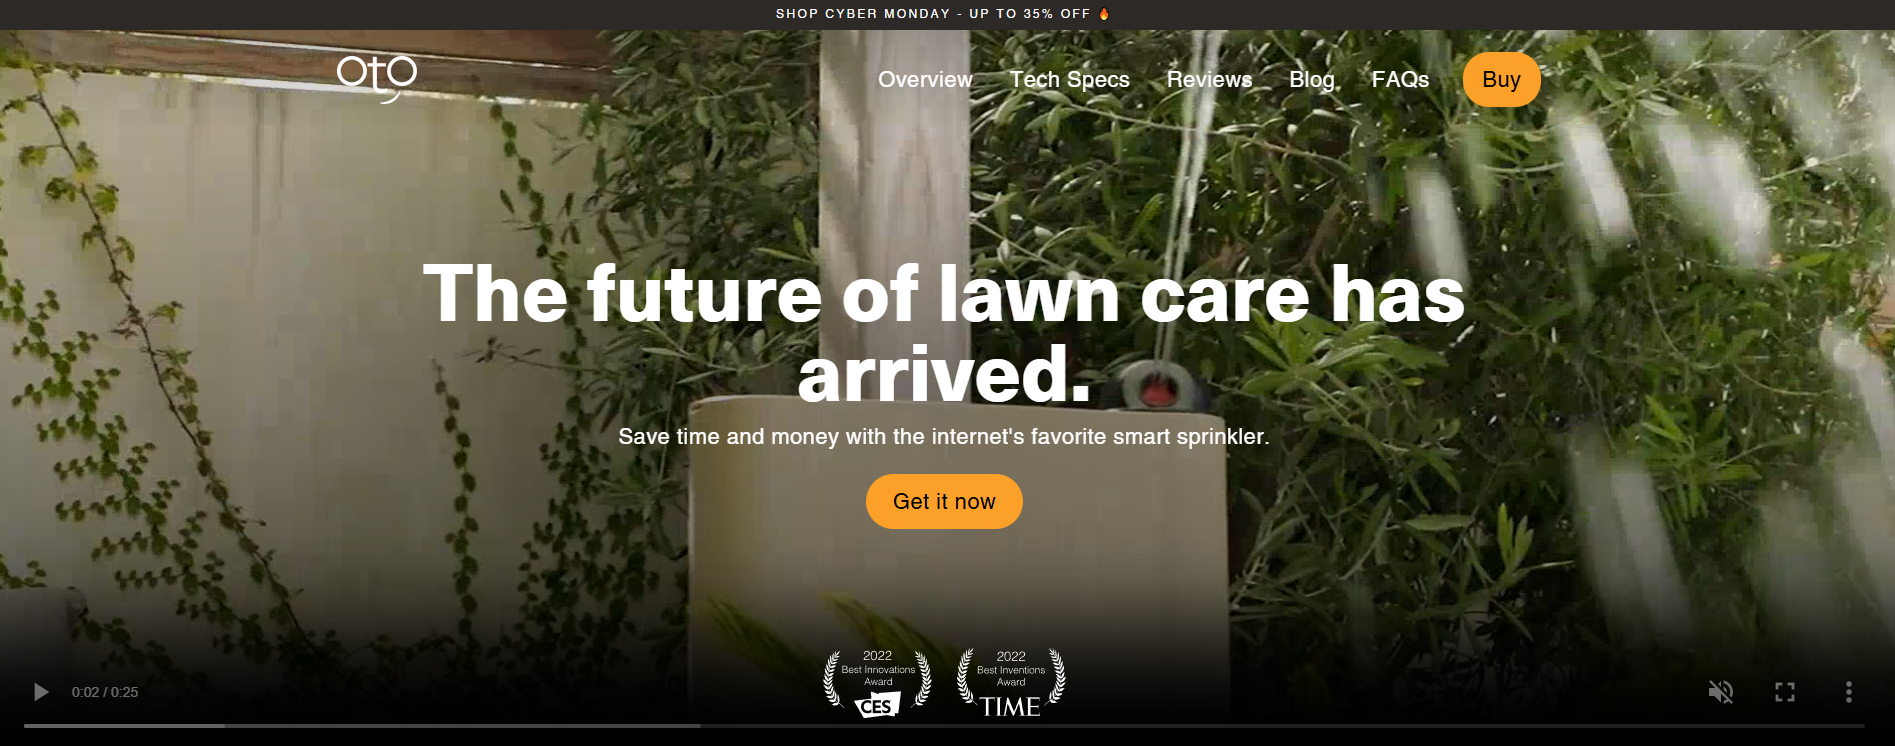
Task: Enter fullscreen video mode
Action: point(1784,692)
